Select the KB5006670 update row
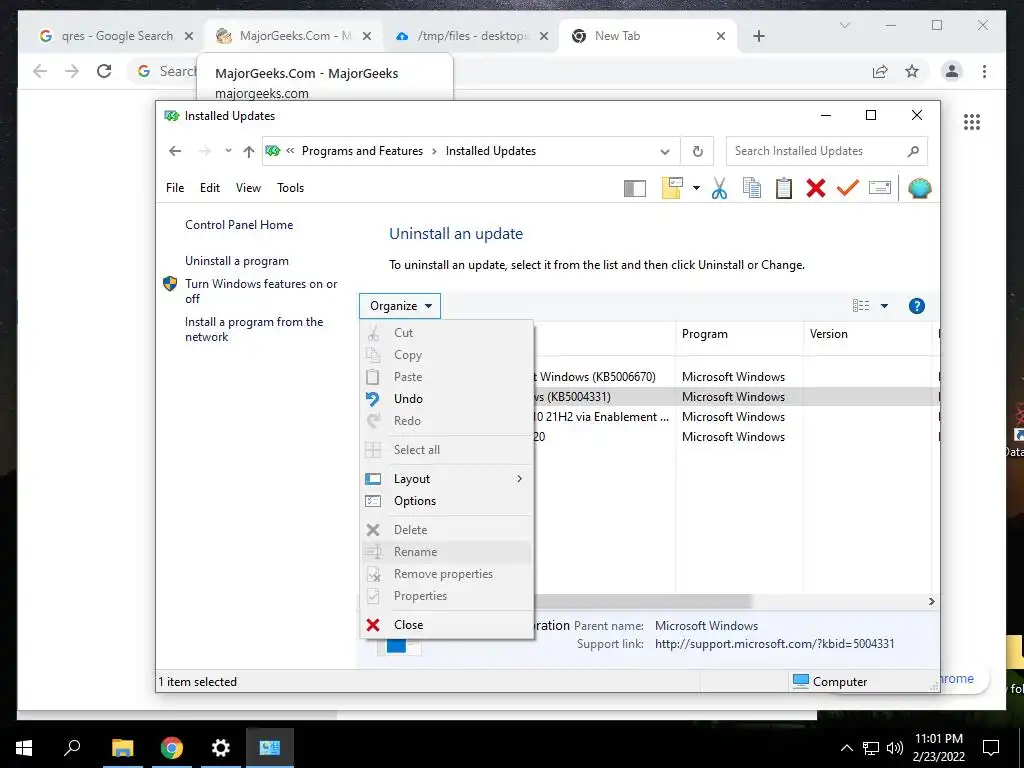Viewport: 1024px width, 768px height. (x=737, y=377)
